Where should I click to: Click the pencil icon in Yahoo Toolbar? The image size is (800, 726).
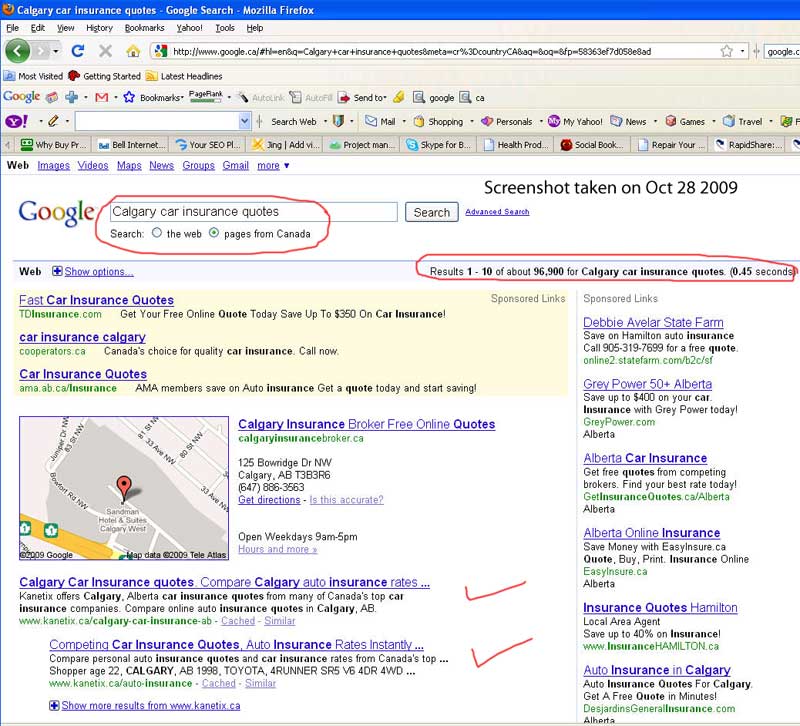(53, 121)
